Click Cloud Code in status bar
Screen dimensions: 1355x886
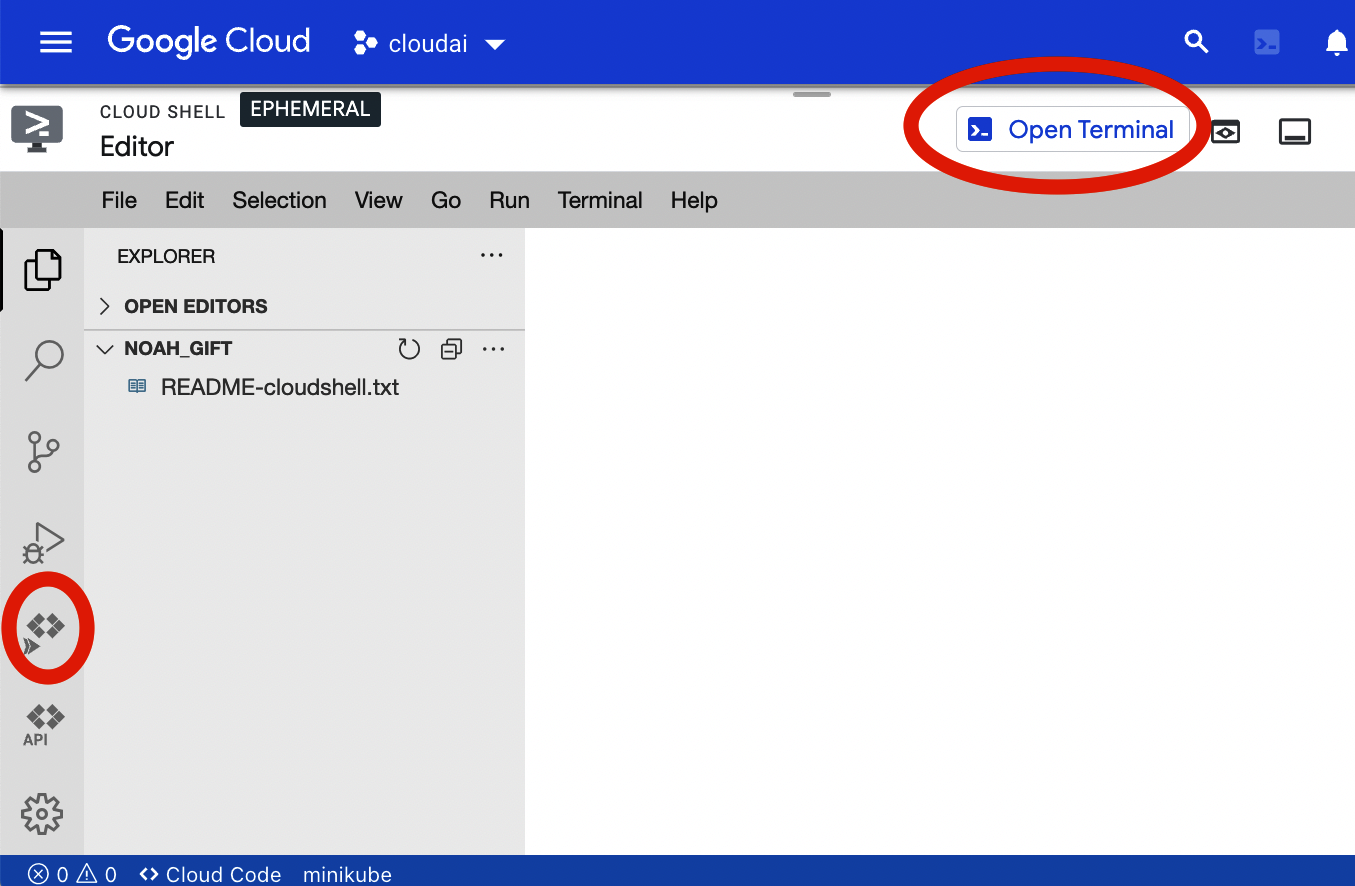[211, 874]
